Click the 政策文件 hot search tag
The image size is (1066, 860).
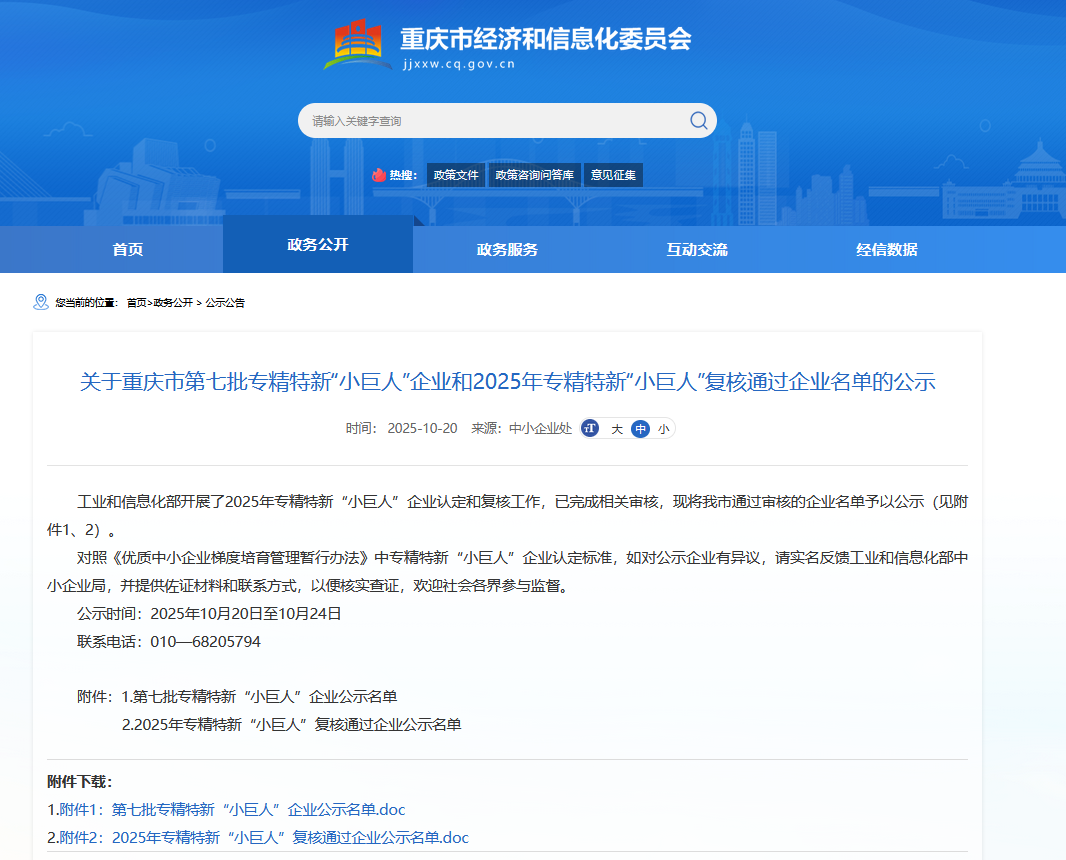point(456,175)
